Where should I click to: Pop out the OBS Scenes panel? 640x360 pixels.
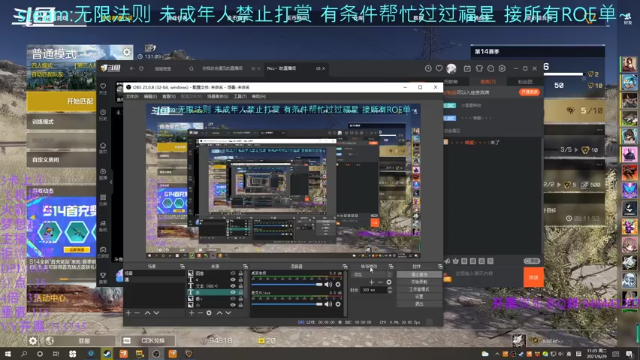click(x=182, y=266)
